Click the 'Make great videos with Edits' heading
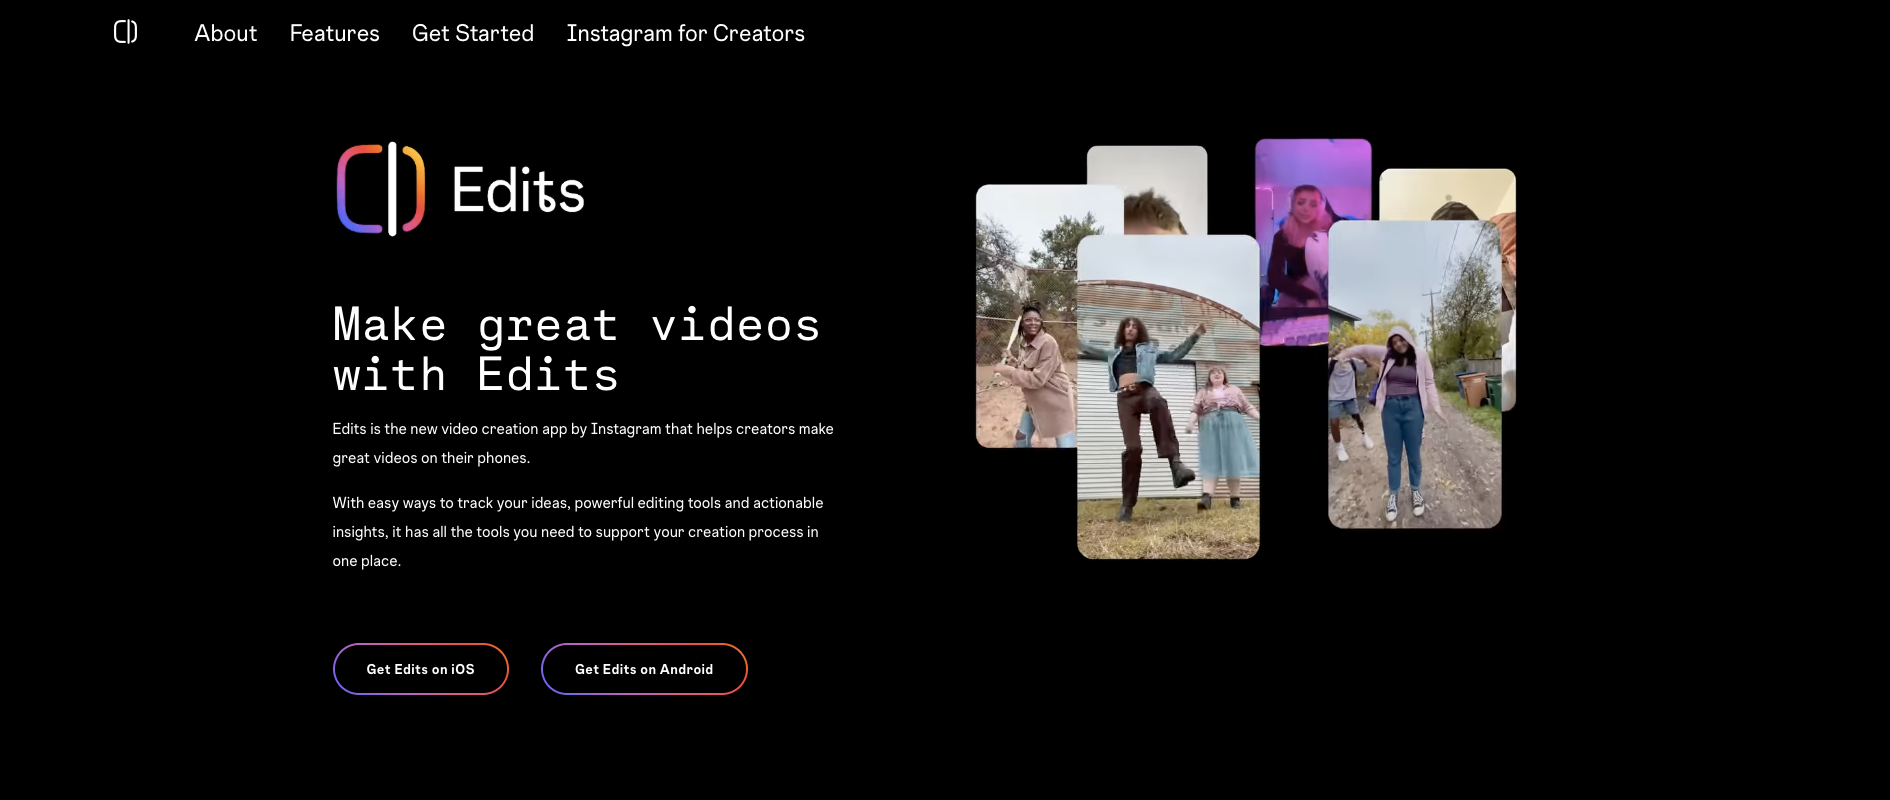The image size is (1890, 800). click(577, 350)
